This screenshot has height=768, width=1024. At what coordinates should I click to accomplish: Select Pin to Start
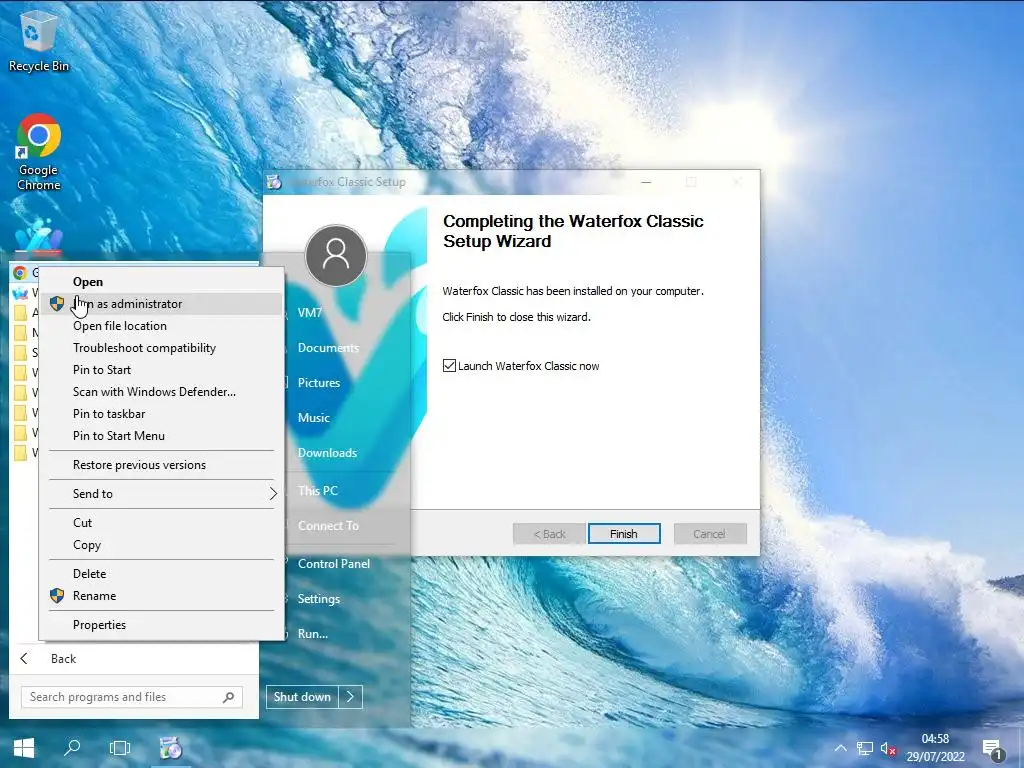click(161, 370)
